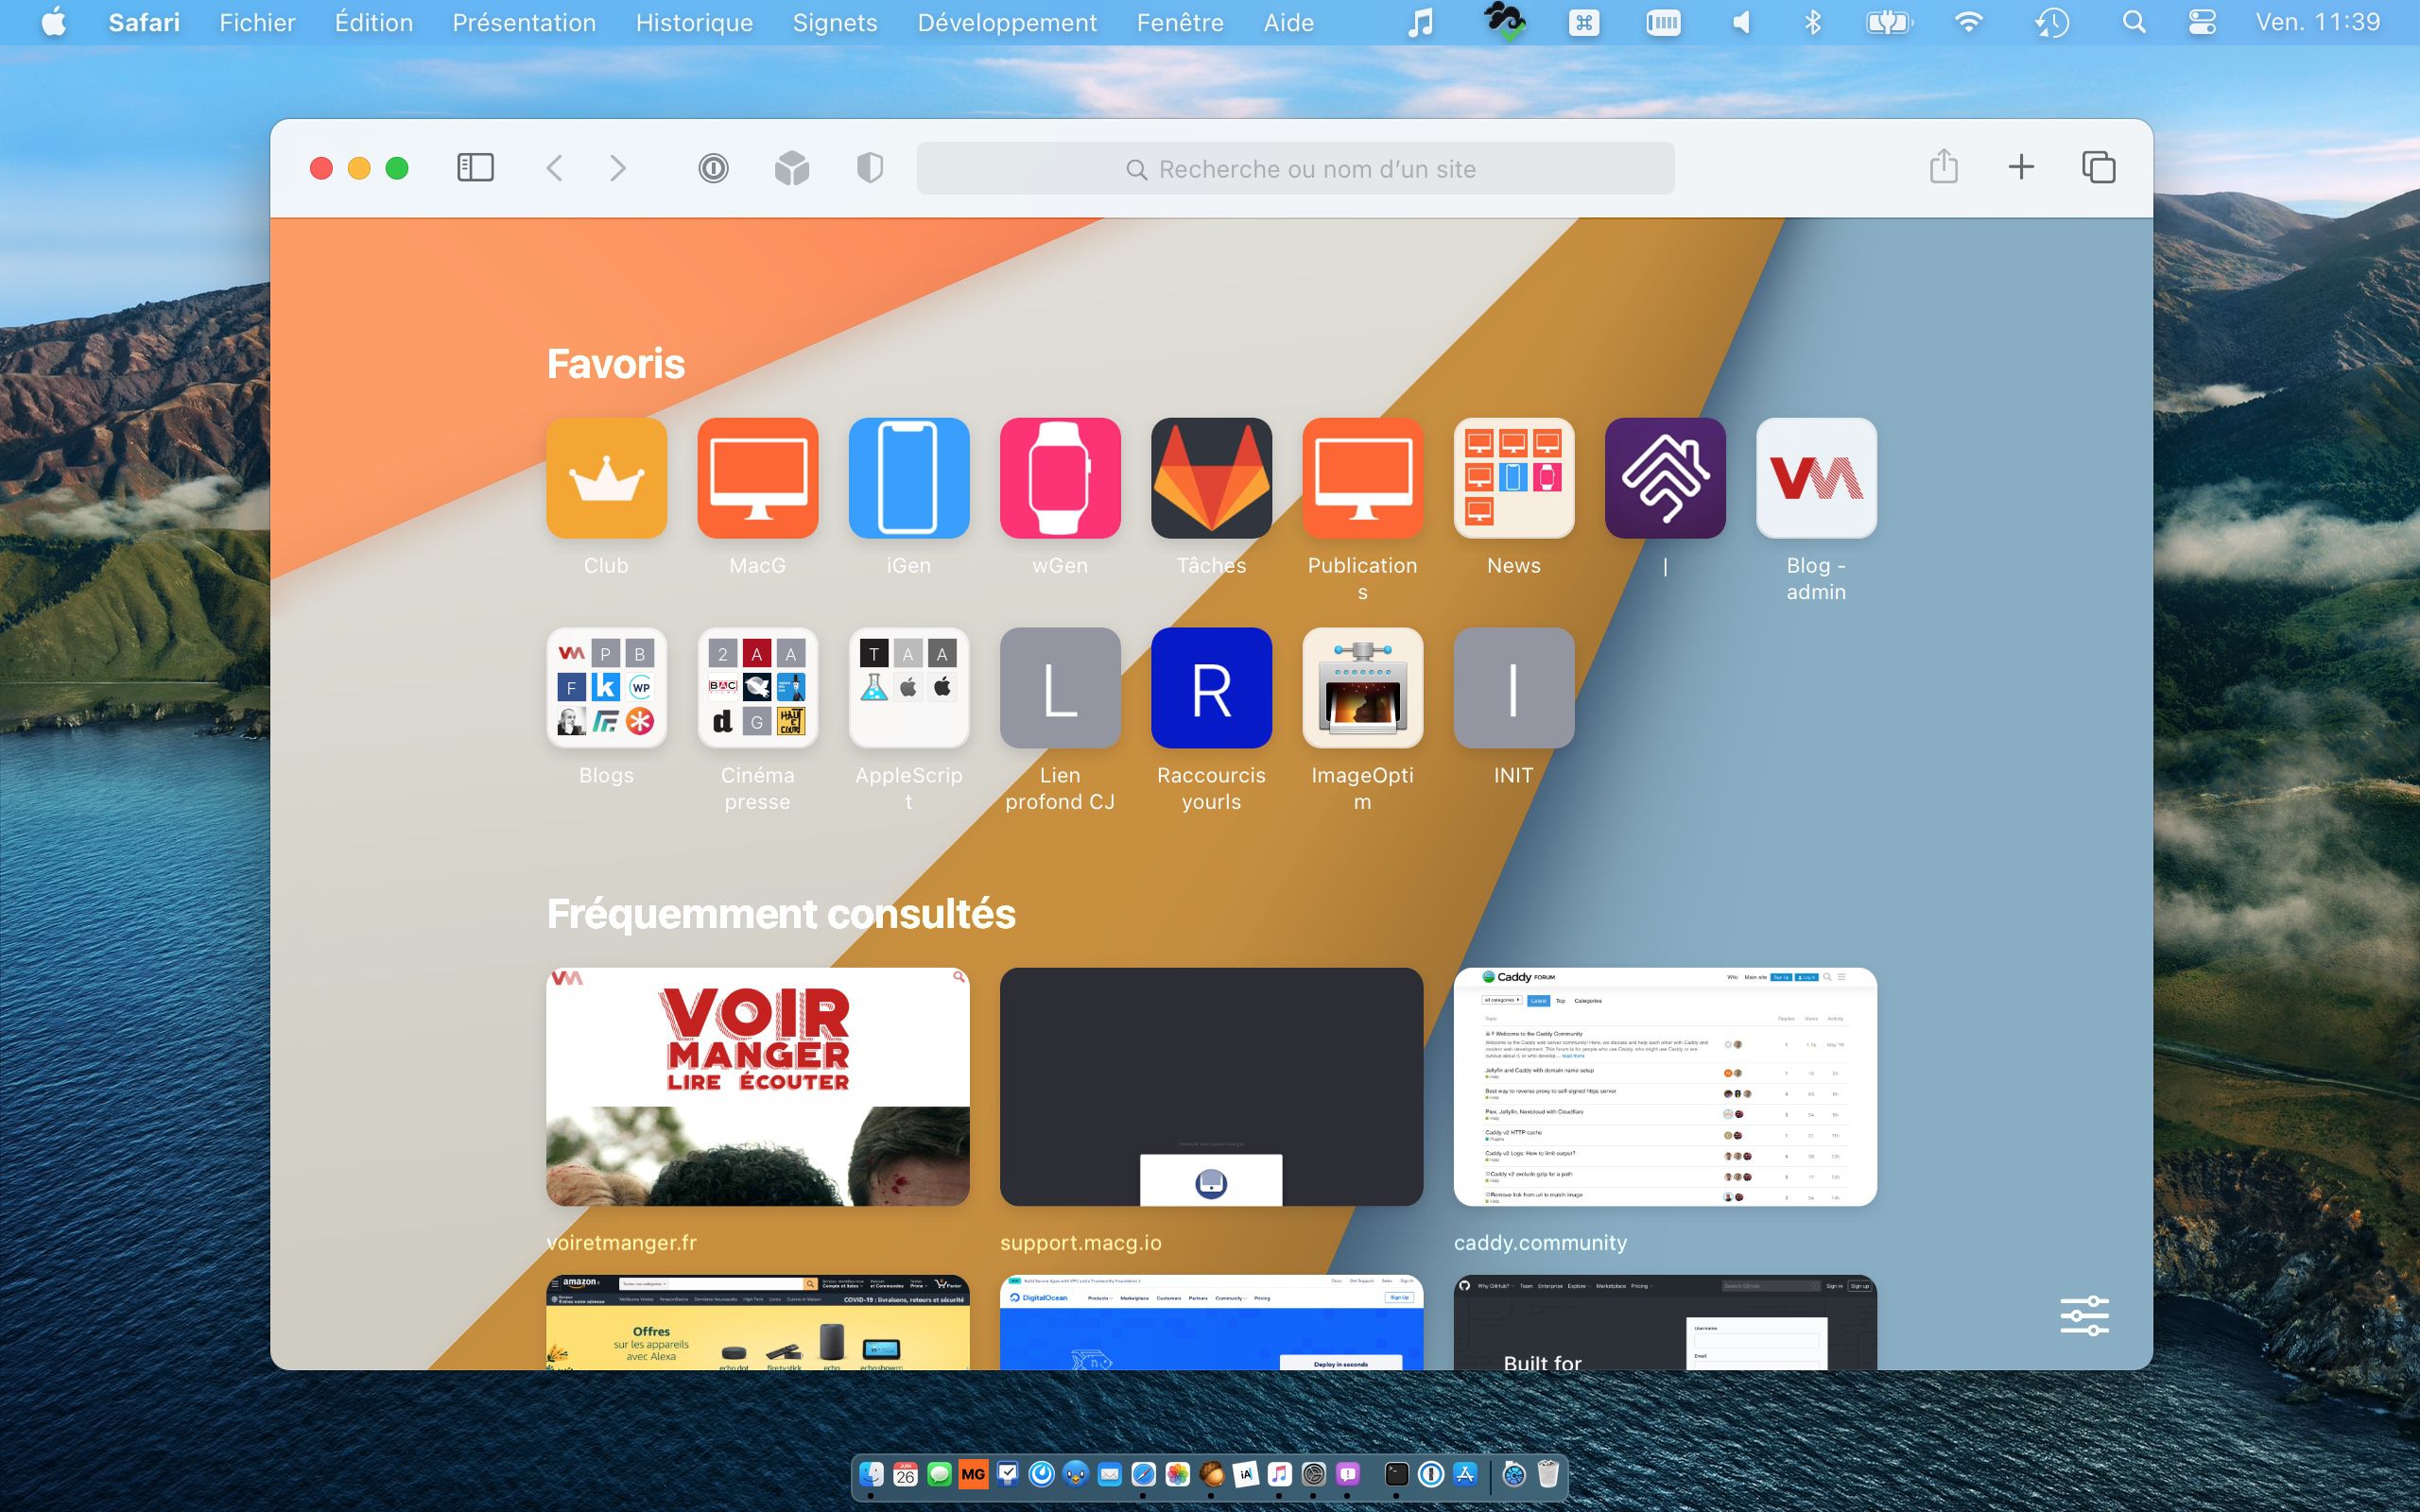The height and width of the screenshot is (1512, 2420).
Task: Open the Signets menu
Action: click(836, 22)
